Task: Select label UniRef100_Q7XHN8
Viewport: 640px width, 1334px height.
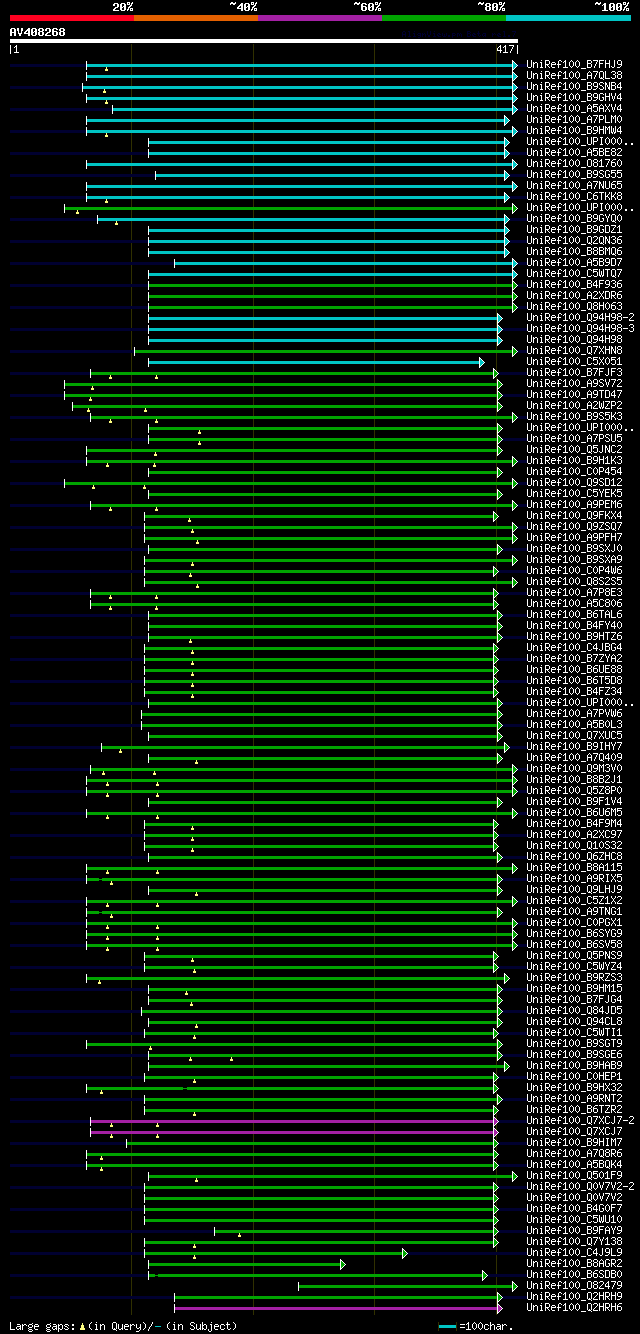Action: 574,350
